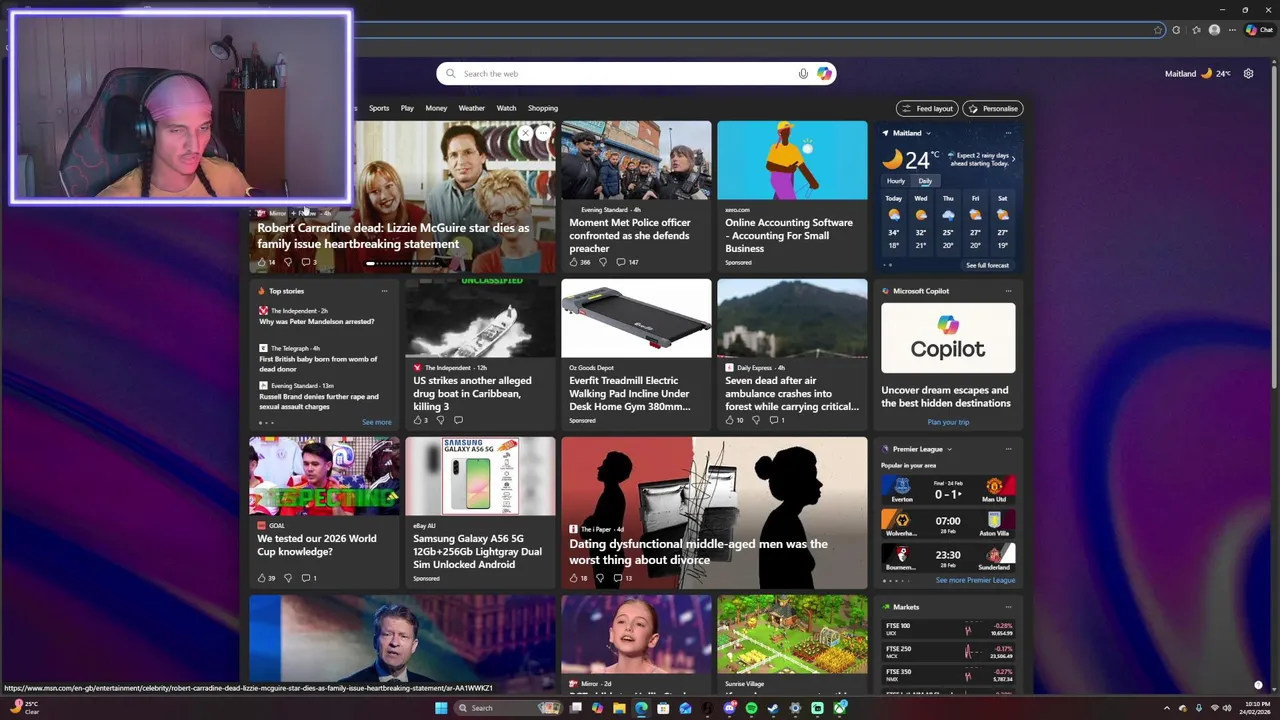1280x720 pixels.
Task: Open the Money tab
Action: (436, 108)
